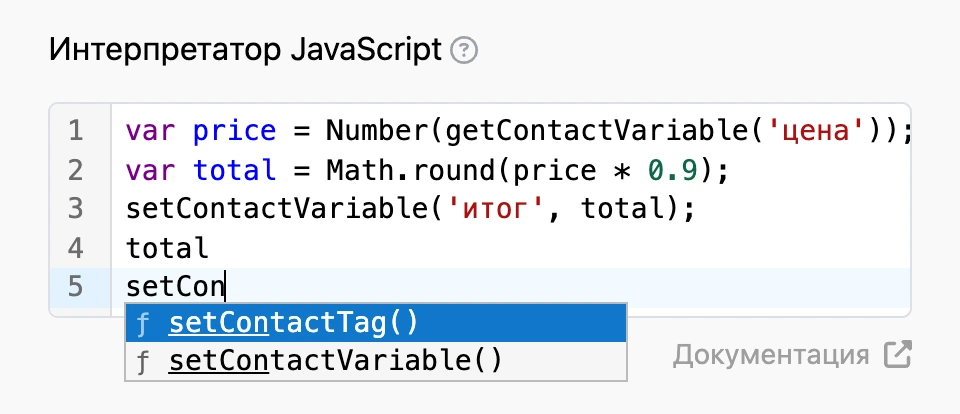Click Math.round in line 2
The width and height of the screenshot is (960, 414).
(x=409, y=170)
